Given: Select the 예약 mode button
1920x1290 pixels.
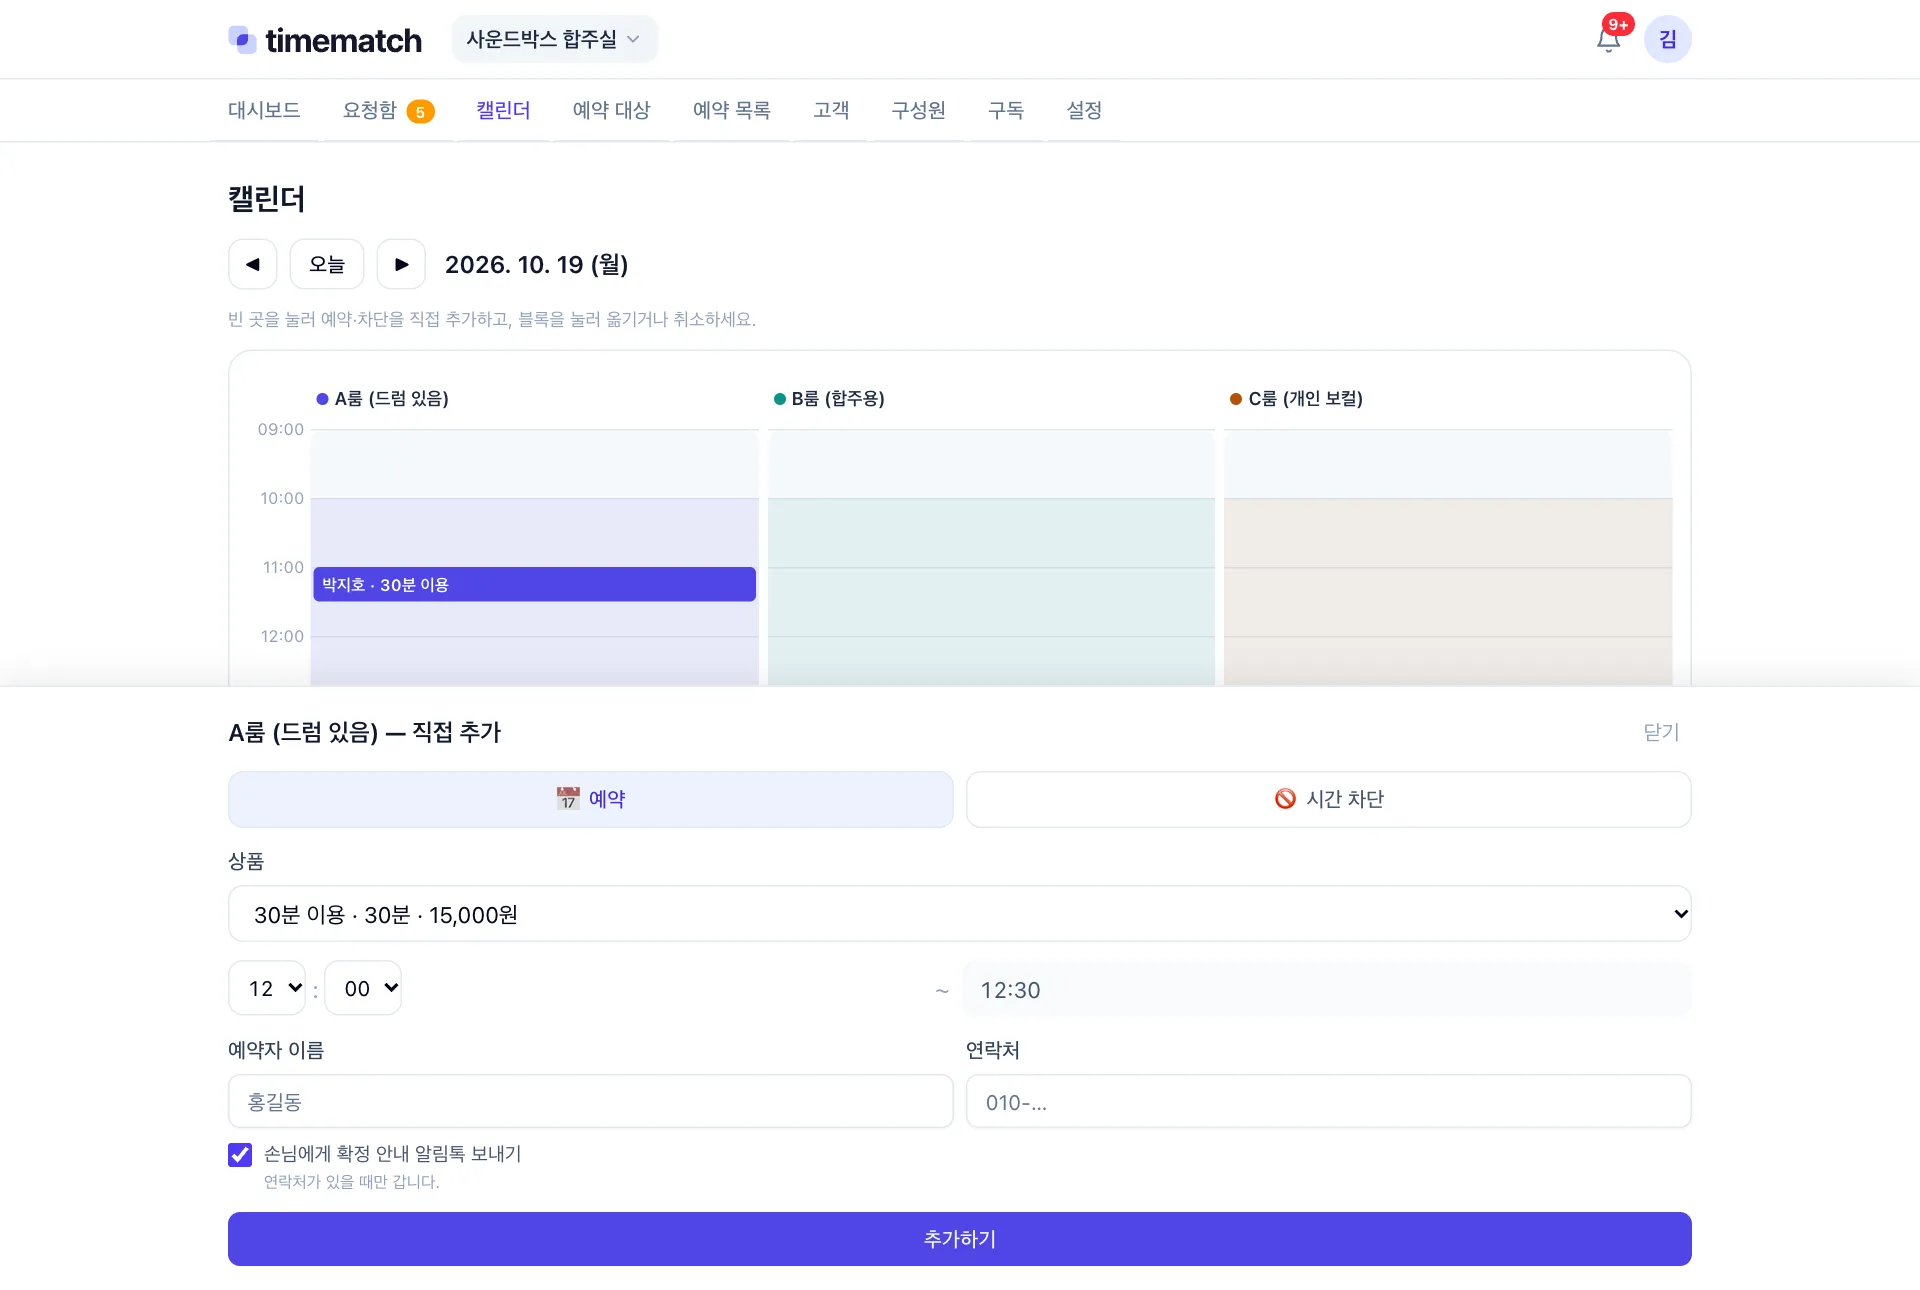Looking at the screenshot, I should point(590,799).
